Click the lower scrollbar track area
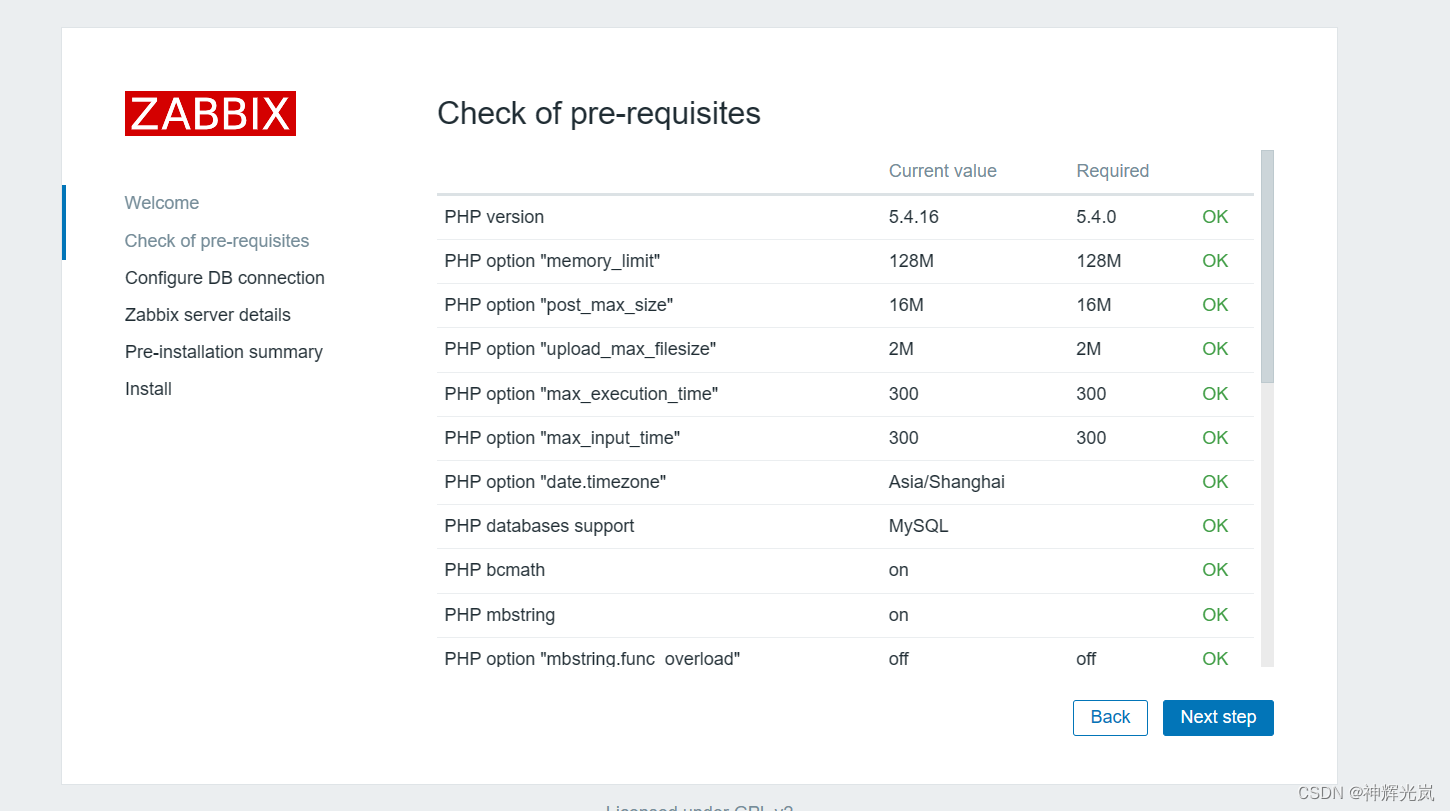The width and height of the screenshot is (1450, 811). [1267, 525]
